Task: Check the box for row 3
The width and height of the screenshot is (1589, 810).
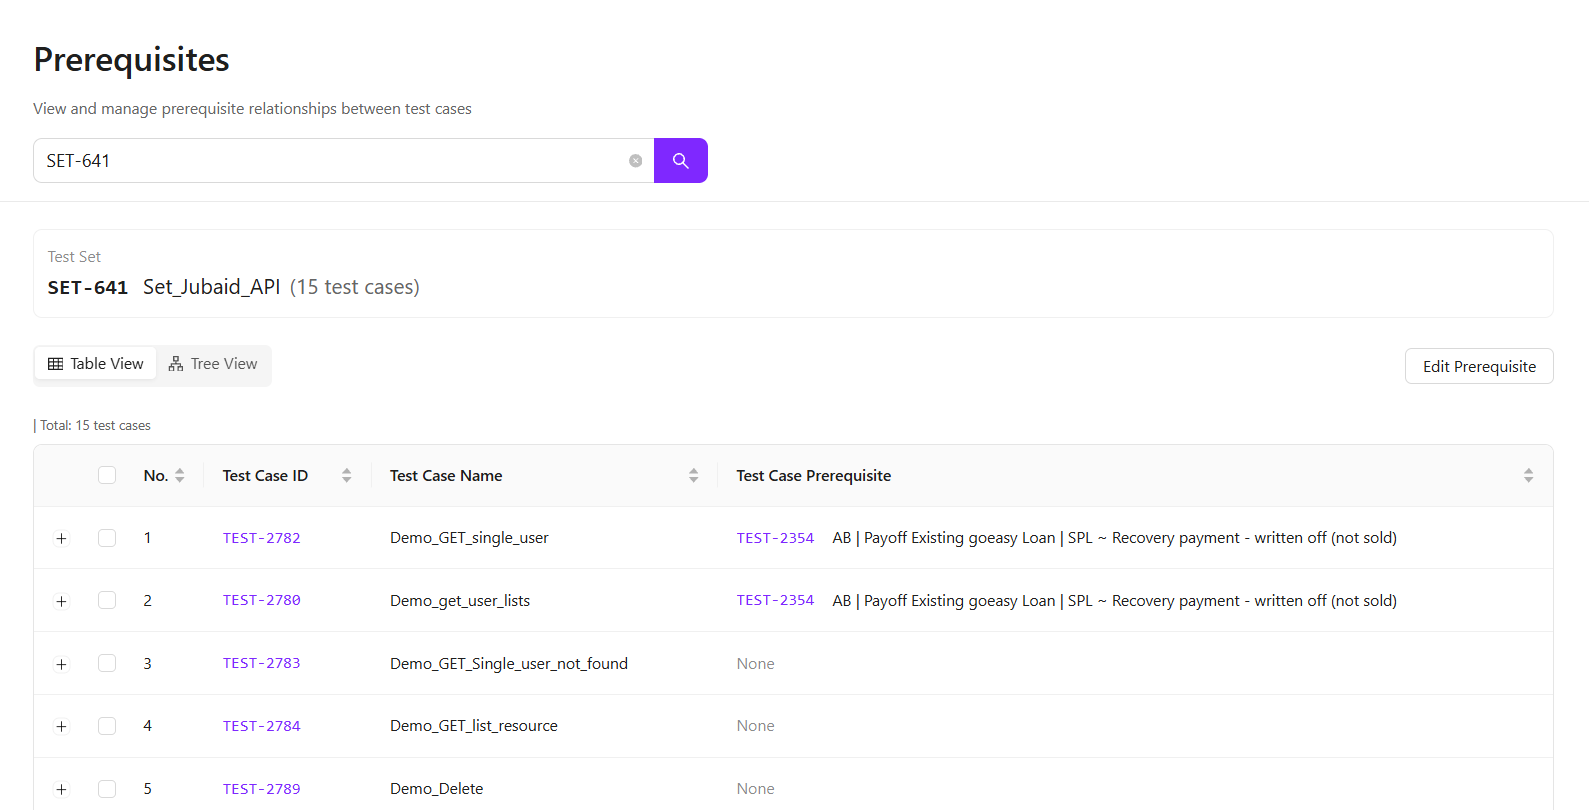Action: click(x=107, y=664)
